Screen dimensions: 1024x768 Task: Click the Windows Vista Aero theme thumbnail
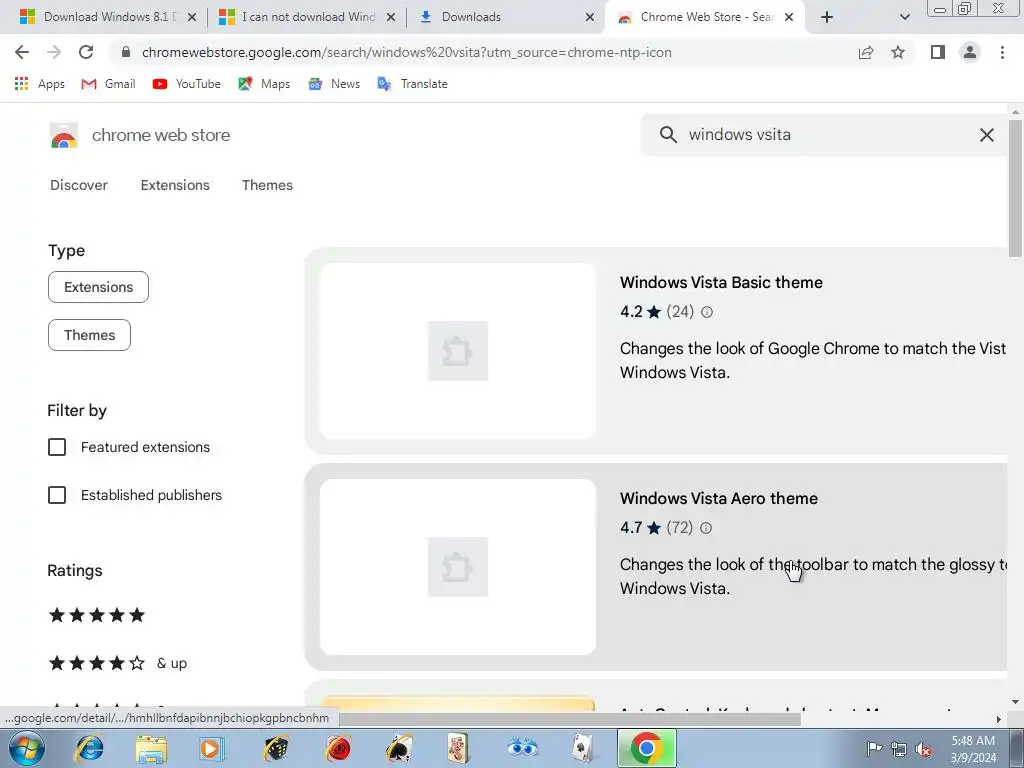458,567
